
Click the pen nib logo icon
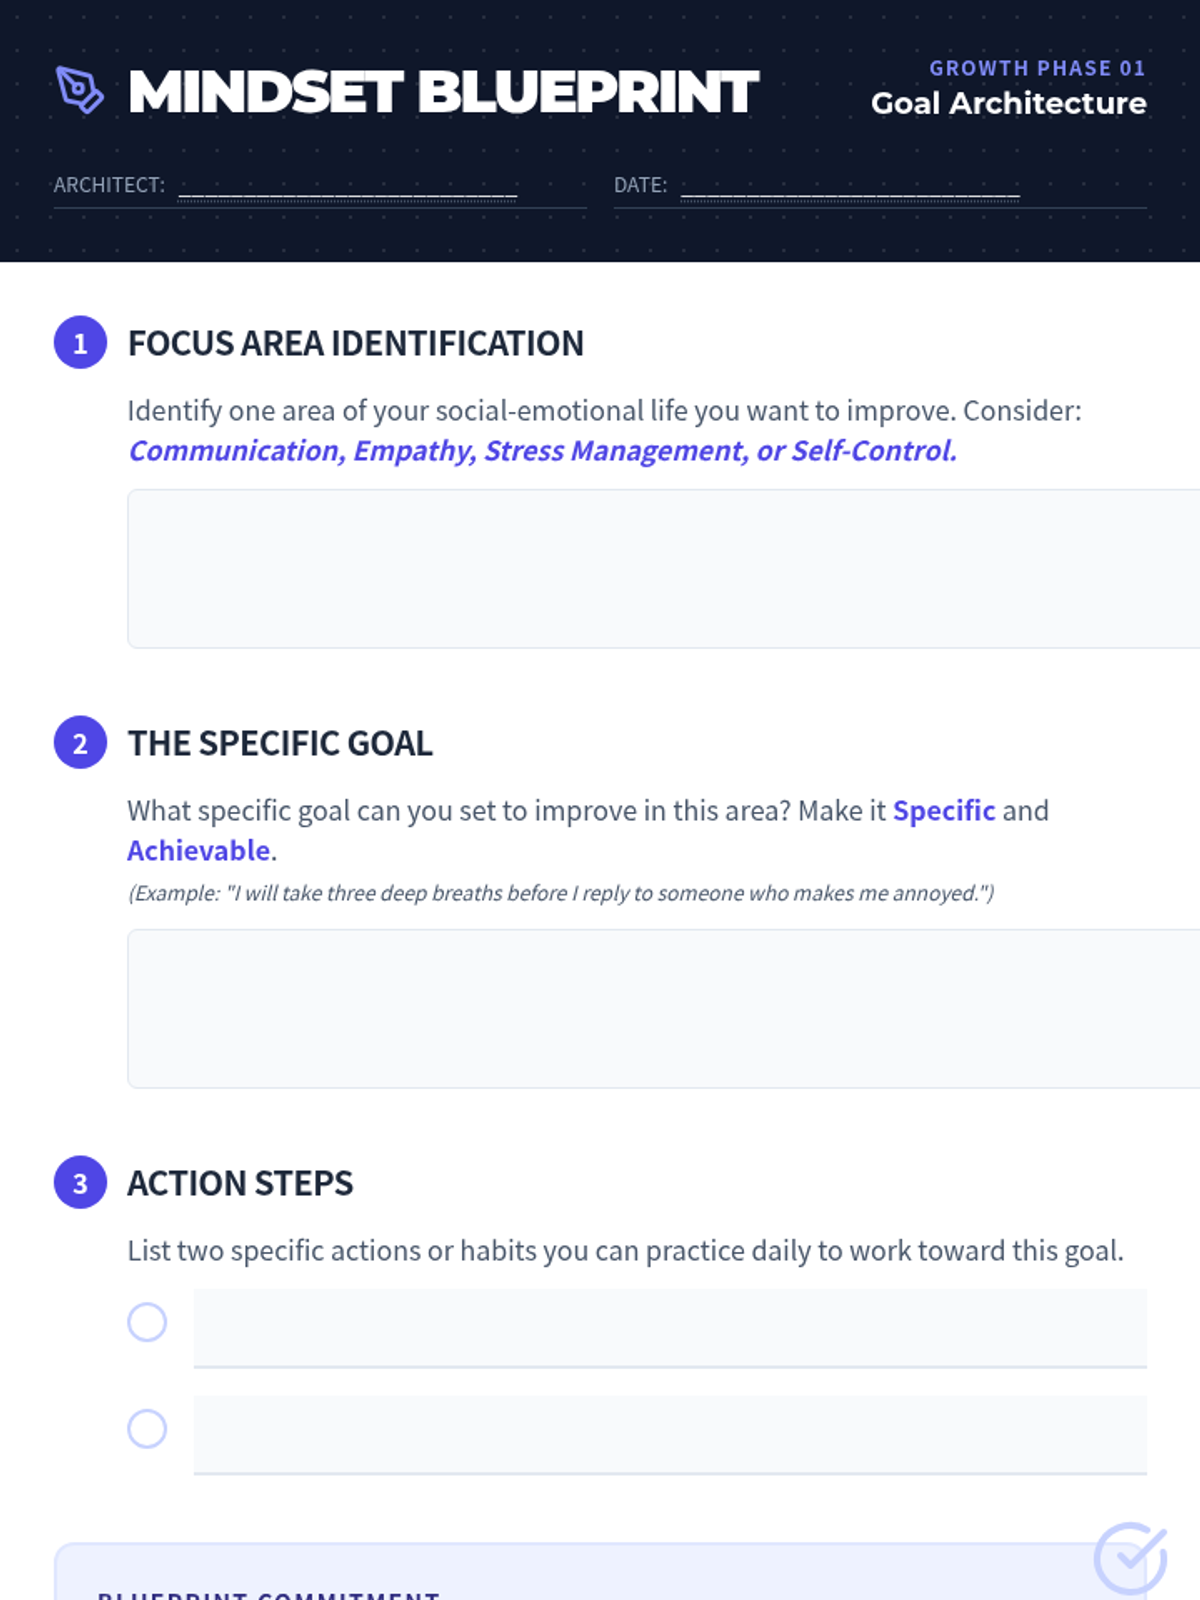[x=80, y=90]
